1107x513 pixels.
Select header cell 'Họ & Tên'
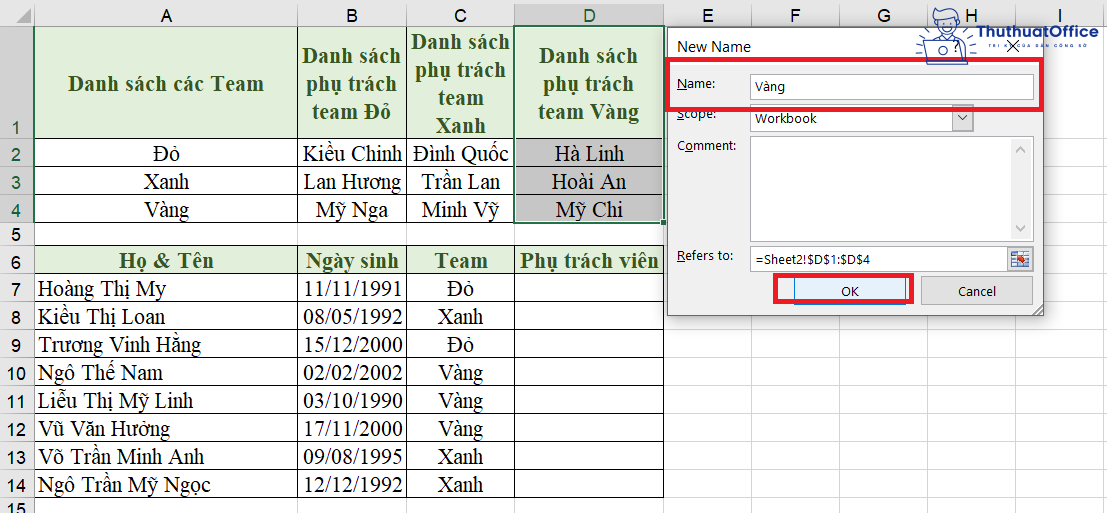[166, 260]
